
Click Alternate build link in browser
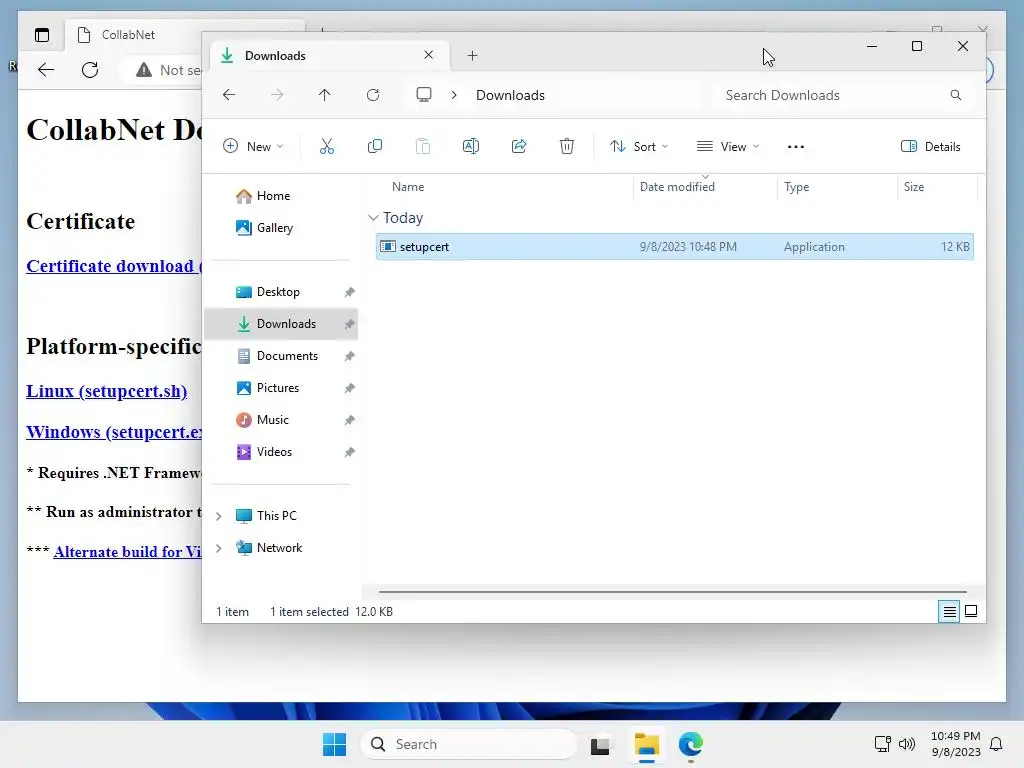pyautogui.click(x=127, y=552)
